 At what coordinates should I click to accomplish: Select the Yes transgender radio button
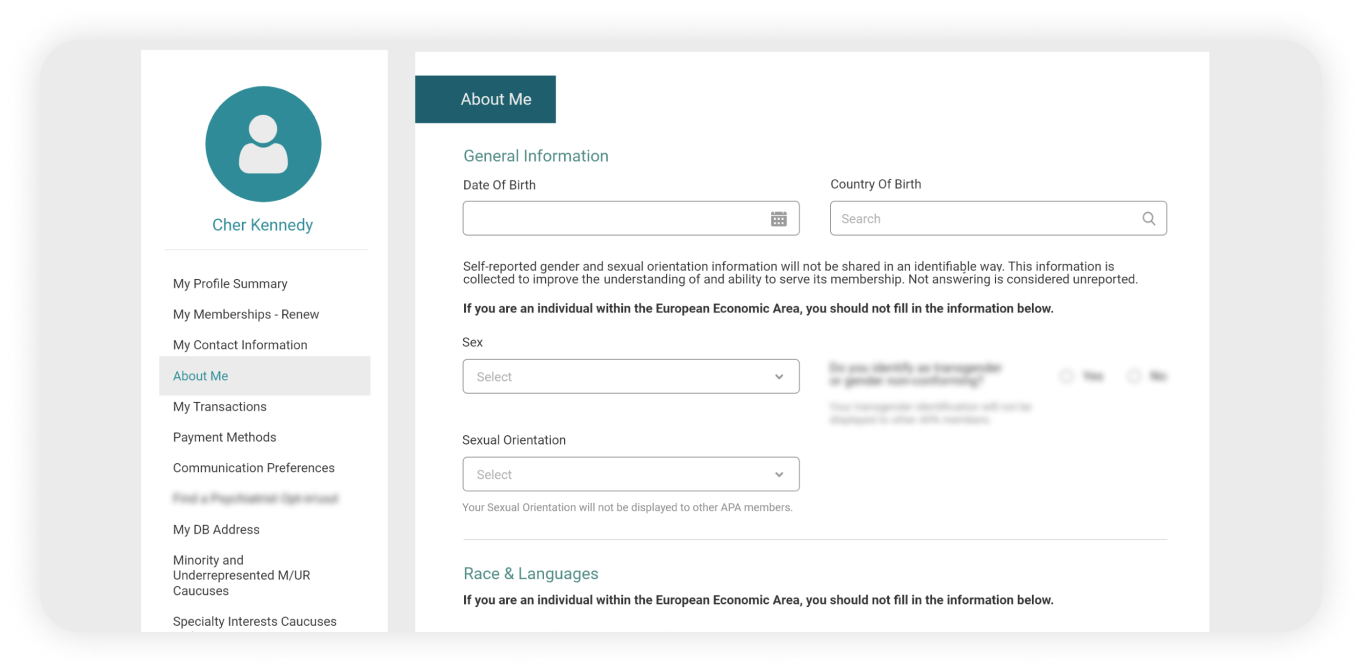1067,376
